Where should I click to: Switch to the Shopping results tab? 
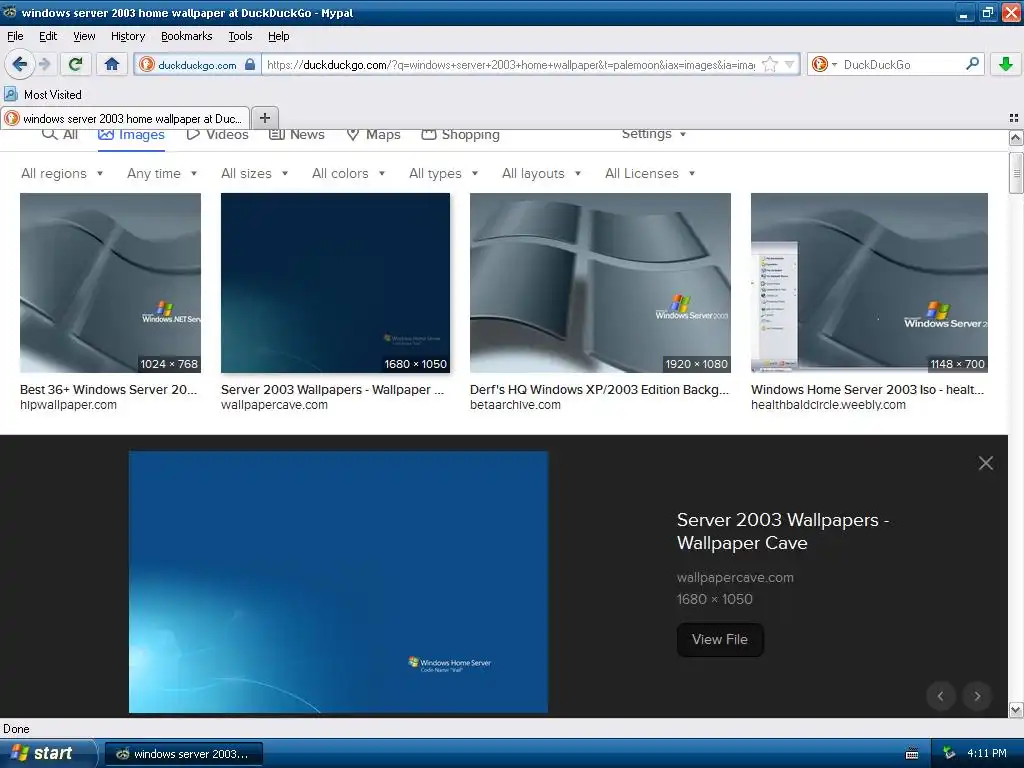(460, 135)
